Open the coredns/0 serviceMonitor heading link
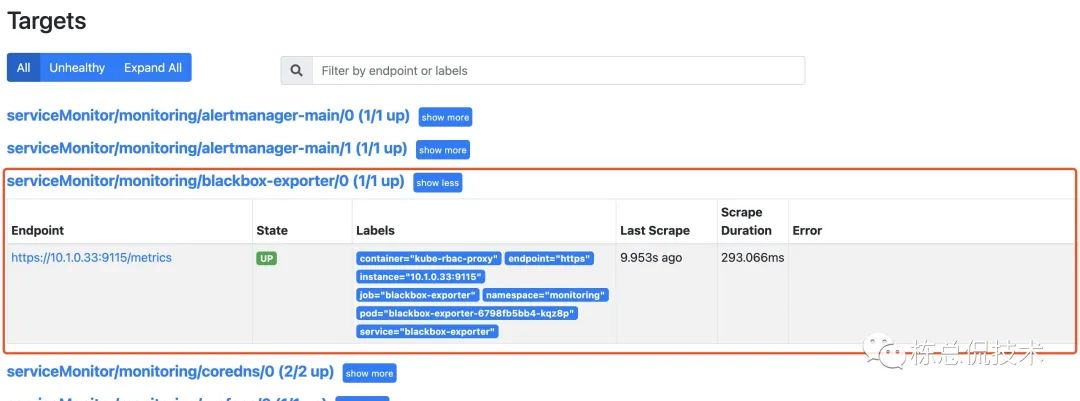Viewport: 1080px width, 401px height. click(170, 371)
